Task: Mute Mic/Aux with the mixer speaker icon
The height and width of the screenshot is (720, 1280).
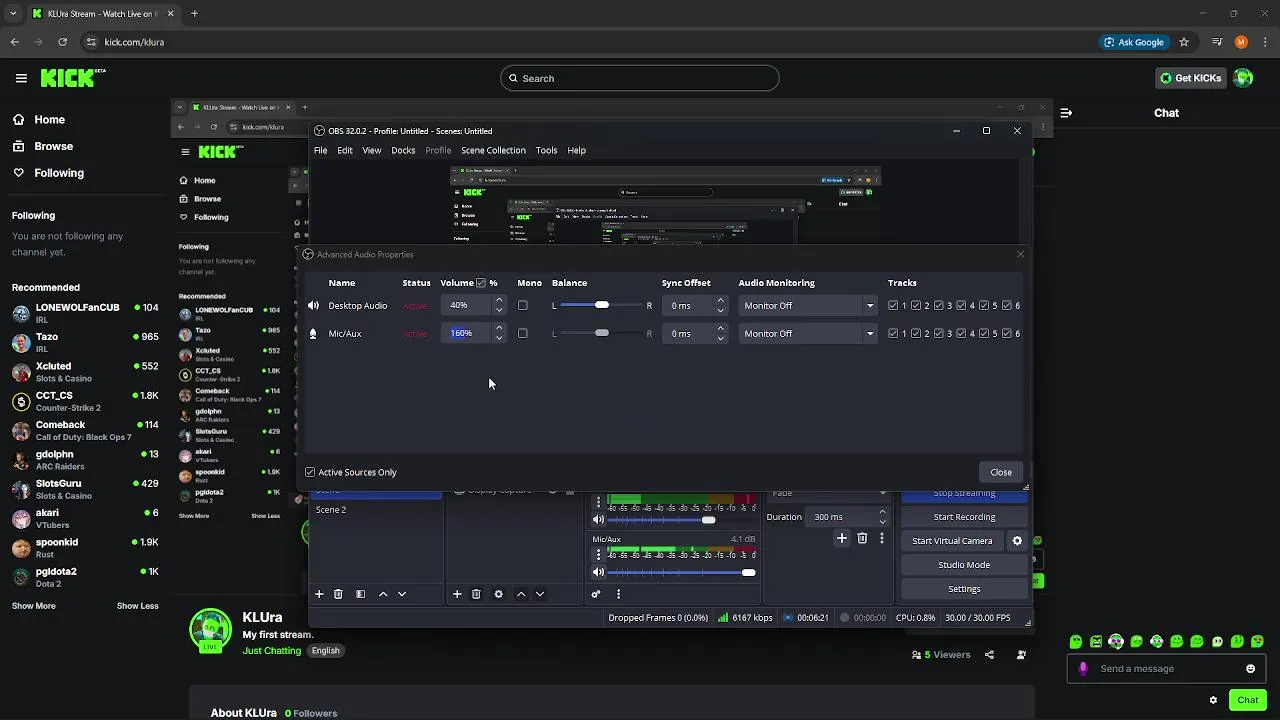Action: [x=598, y=572]
